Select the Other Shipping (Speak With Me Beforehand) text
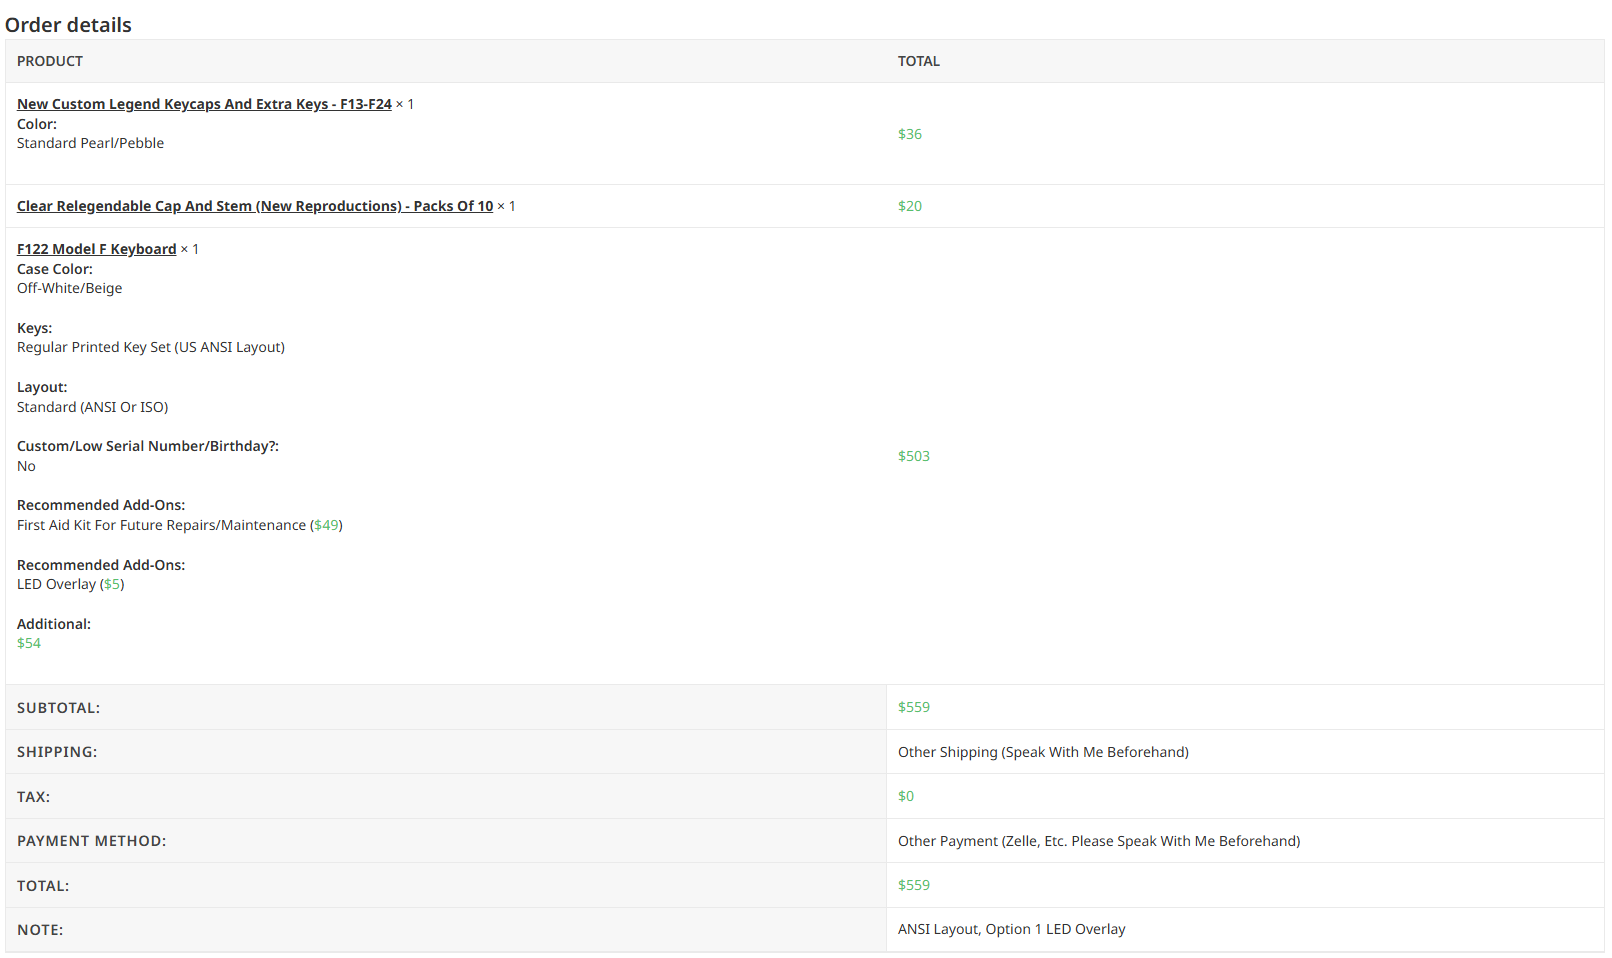This screenshot has height=958, width=1612. (x=1043, y=752)
